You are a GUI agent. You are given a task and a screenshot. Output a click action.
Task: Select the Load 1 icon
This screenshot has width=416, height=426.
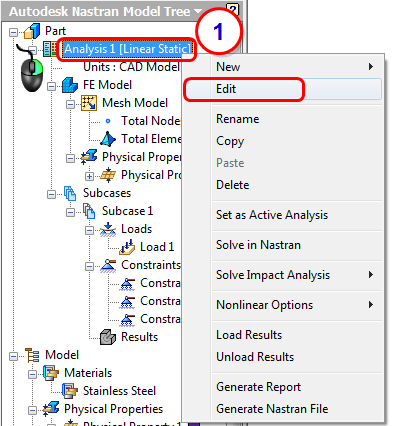tap(127, 247)
